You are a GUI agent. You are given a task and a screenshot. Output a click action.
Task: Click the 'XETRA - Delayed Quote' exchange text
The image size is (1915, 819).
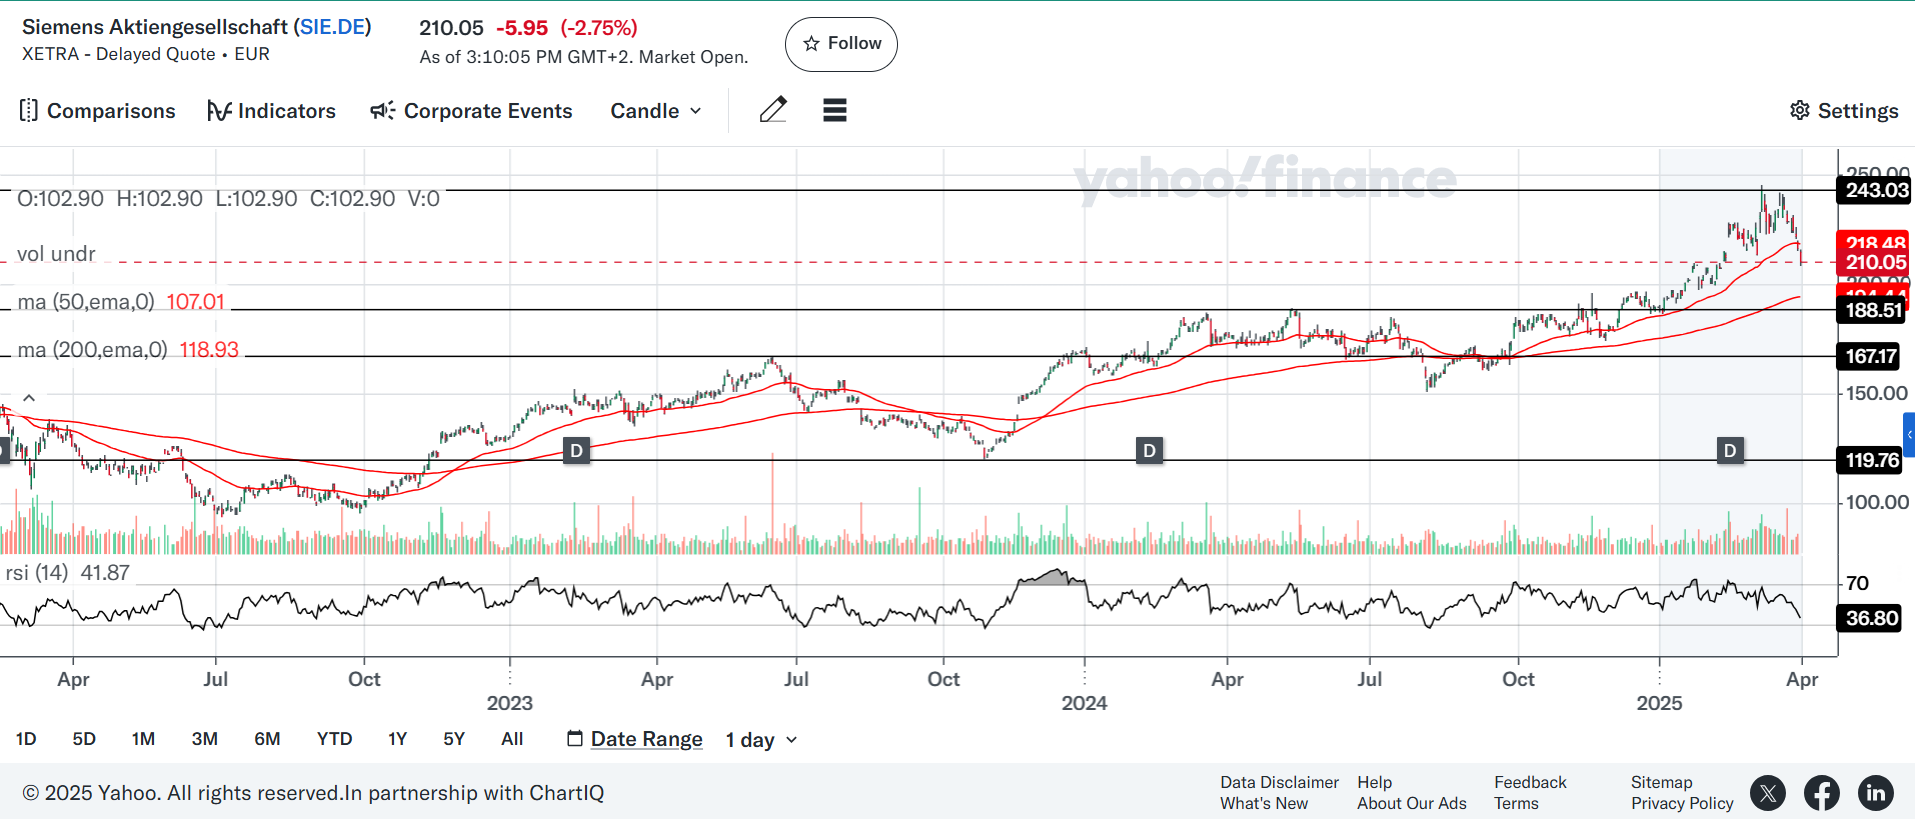tap(119, 54)
